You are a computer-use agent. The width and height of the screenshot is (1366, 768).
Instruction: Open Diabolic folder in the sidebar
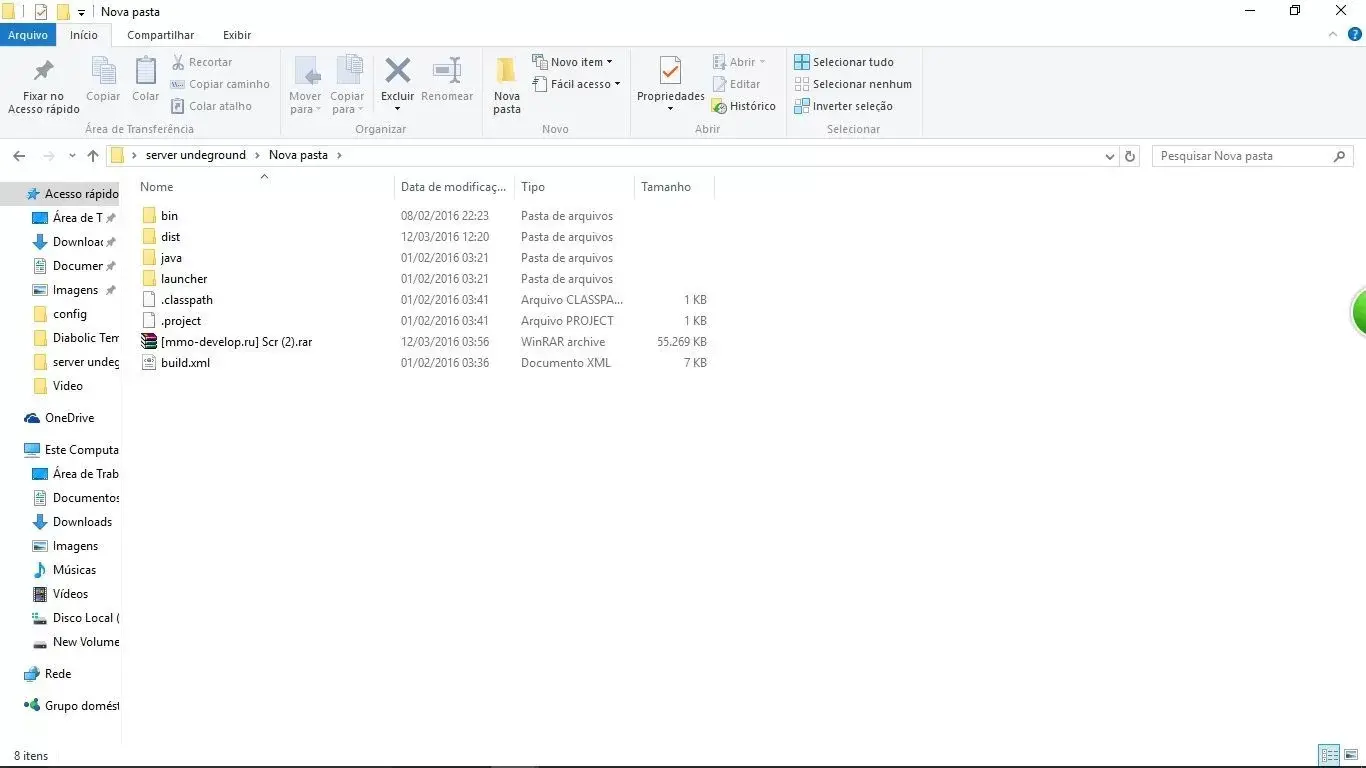(x=75, y=338)
